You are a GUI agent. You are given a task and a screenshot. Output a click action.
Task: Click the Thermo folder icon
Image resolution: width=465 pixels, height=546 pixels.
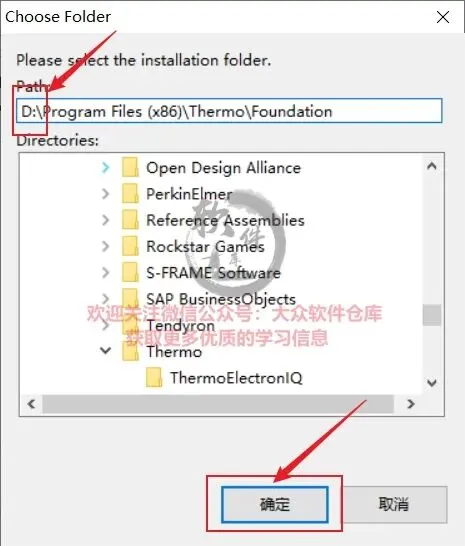tap(131, 351)
